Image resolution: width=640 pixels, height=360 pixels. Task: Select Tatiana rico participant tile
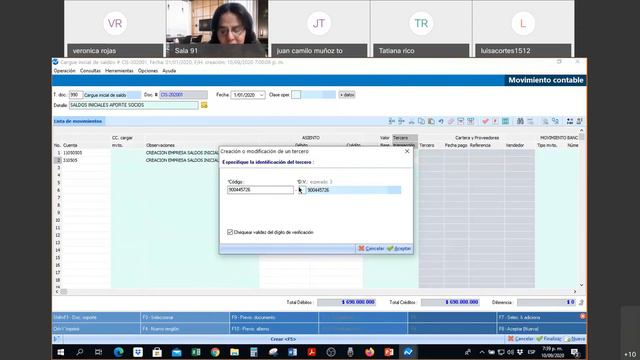(421, 29)
